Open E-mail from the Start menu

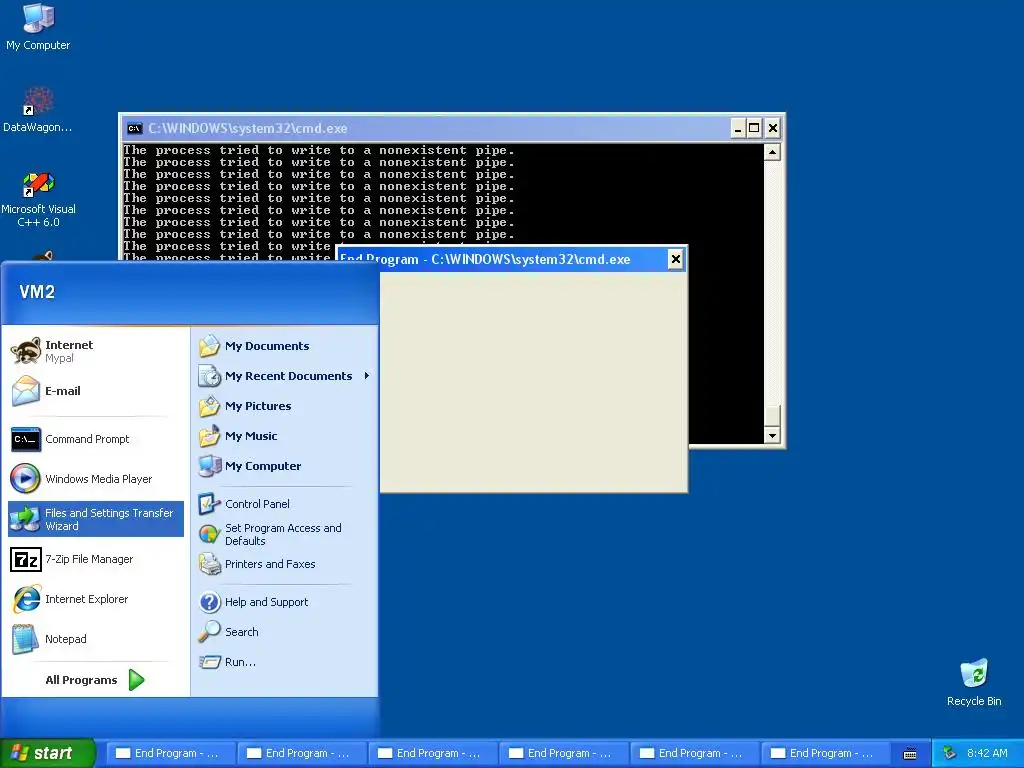[95, 391]
